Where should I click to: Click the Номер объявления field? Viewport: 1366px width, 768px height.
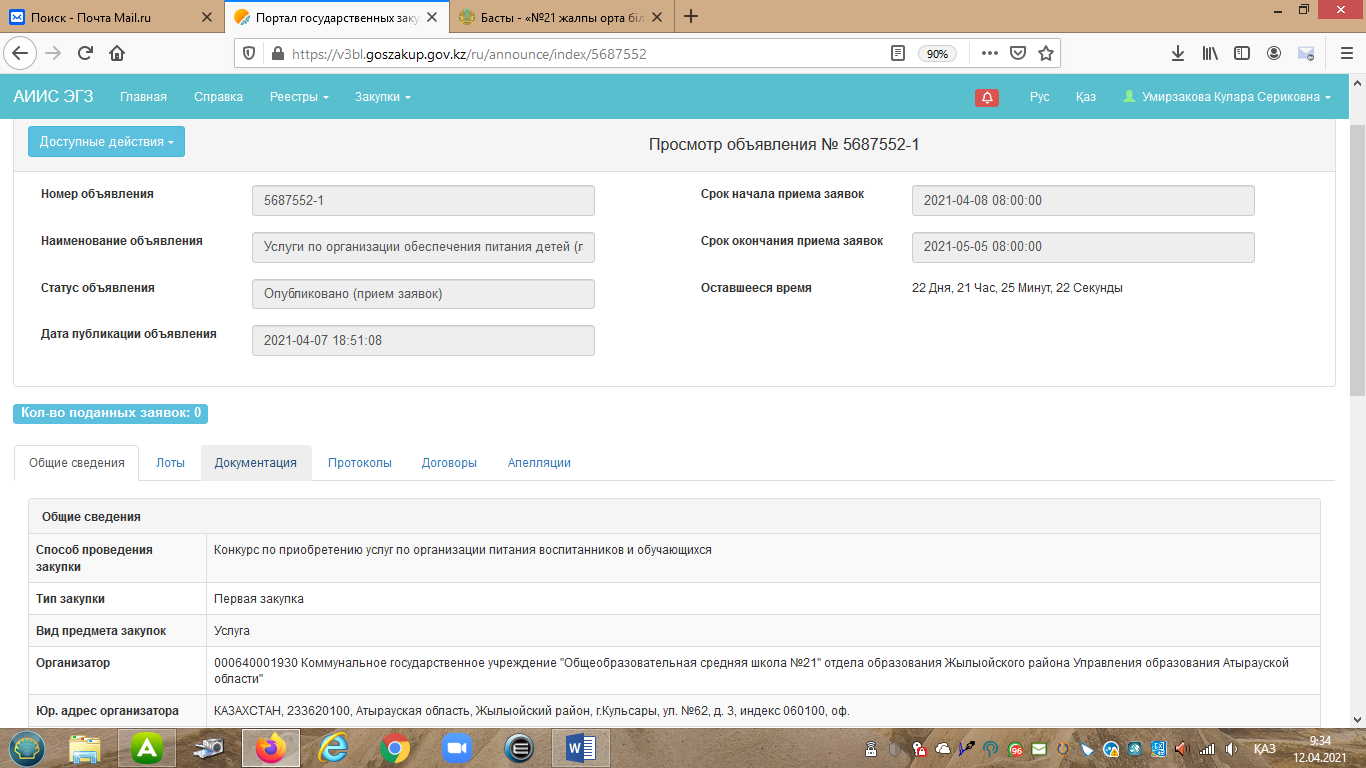click(423, 201)
